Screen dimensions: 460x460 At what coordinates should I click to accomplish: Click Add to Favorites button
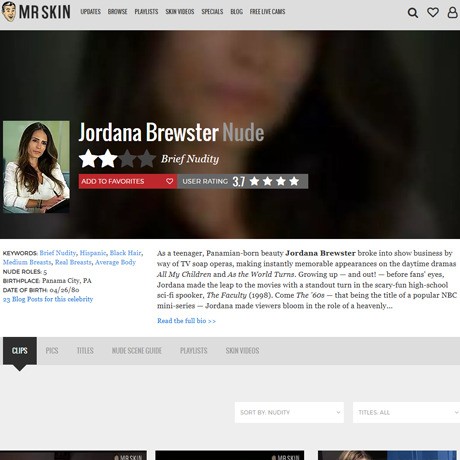[x=128, y=181]
